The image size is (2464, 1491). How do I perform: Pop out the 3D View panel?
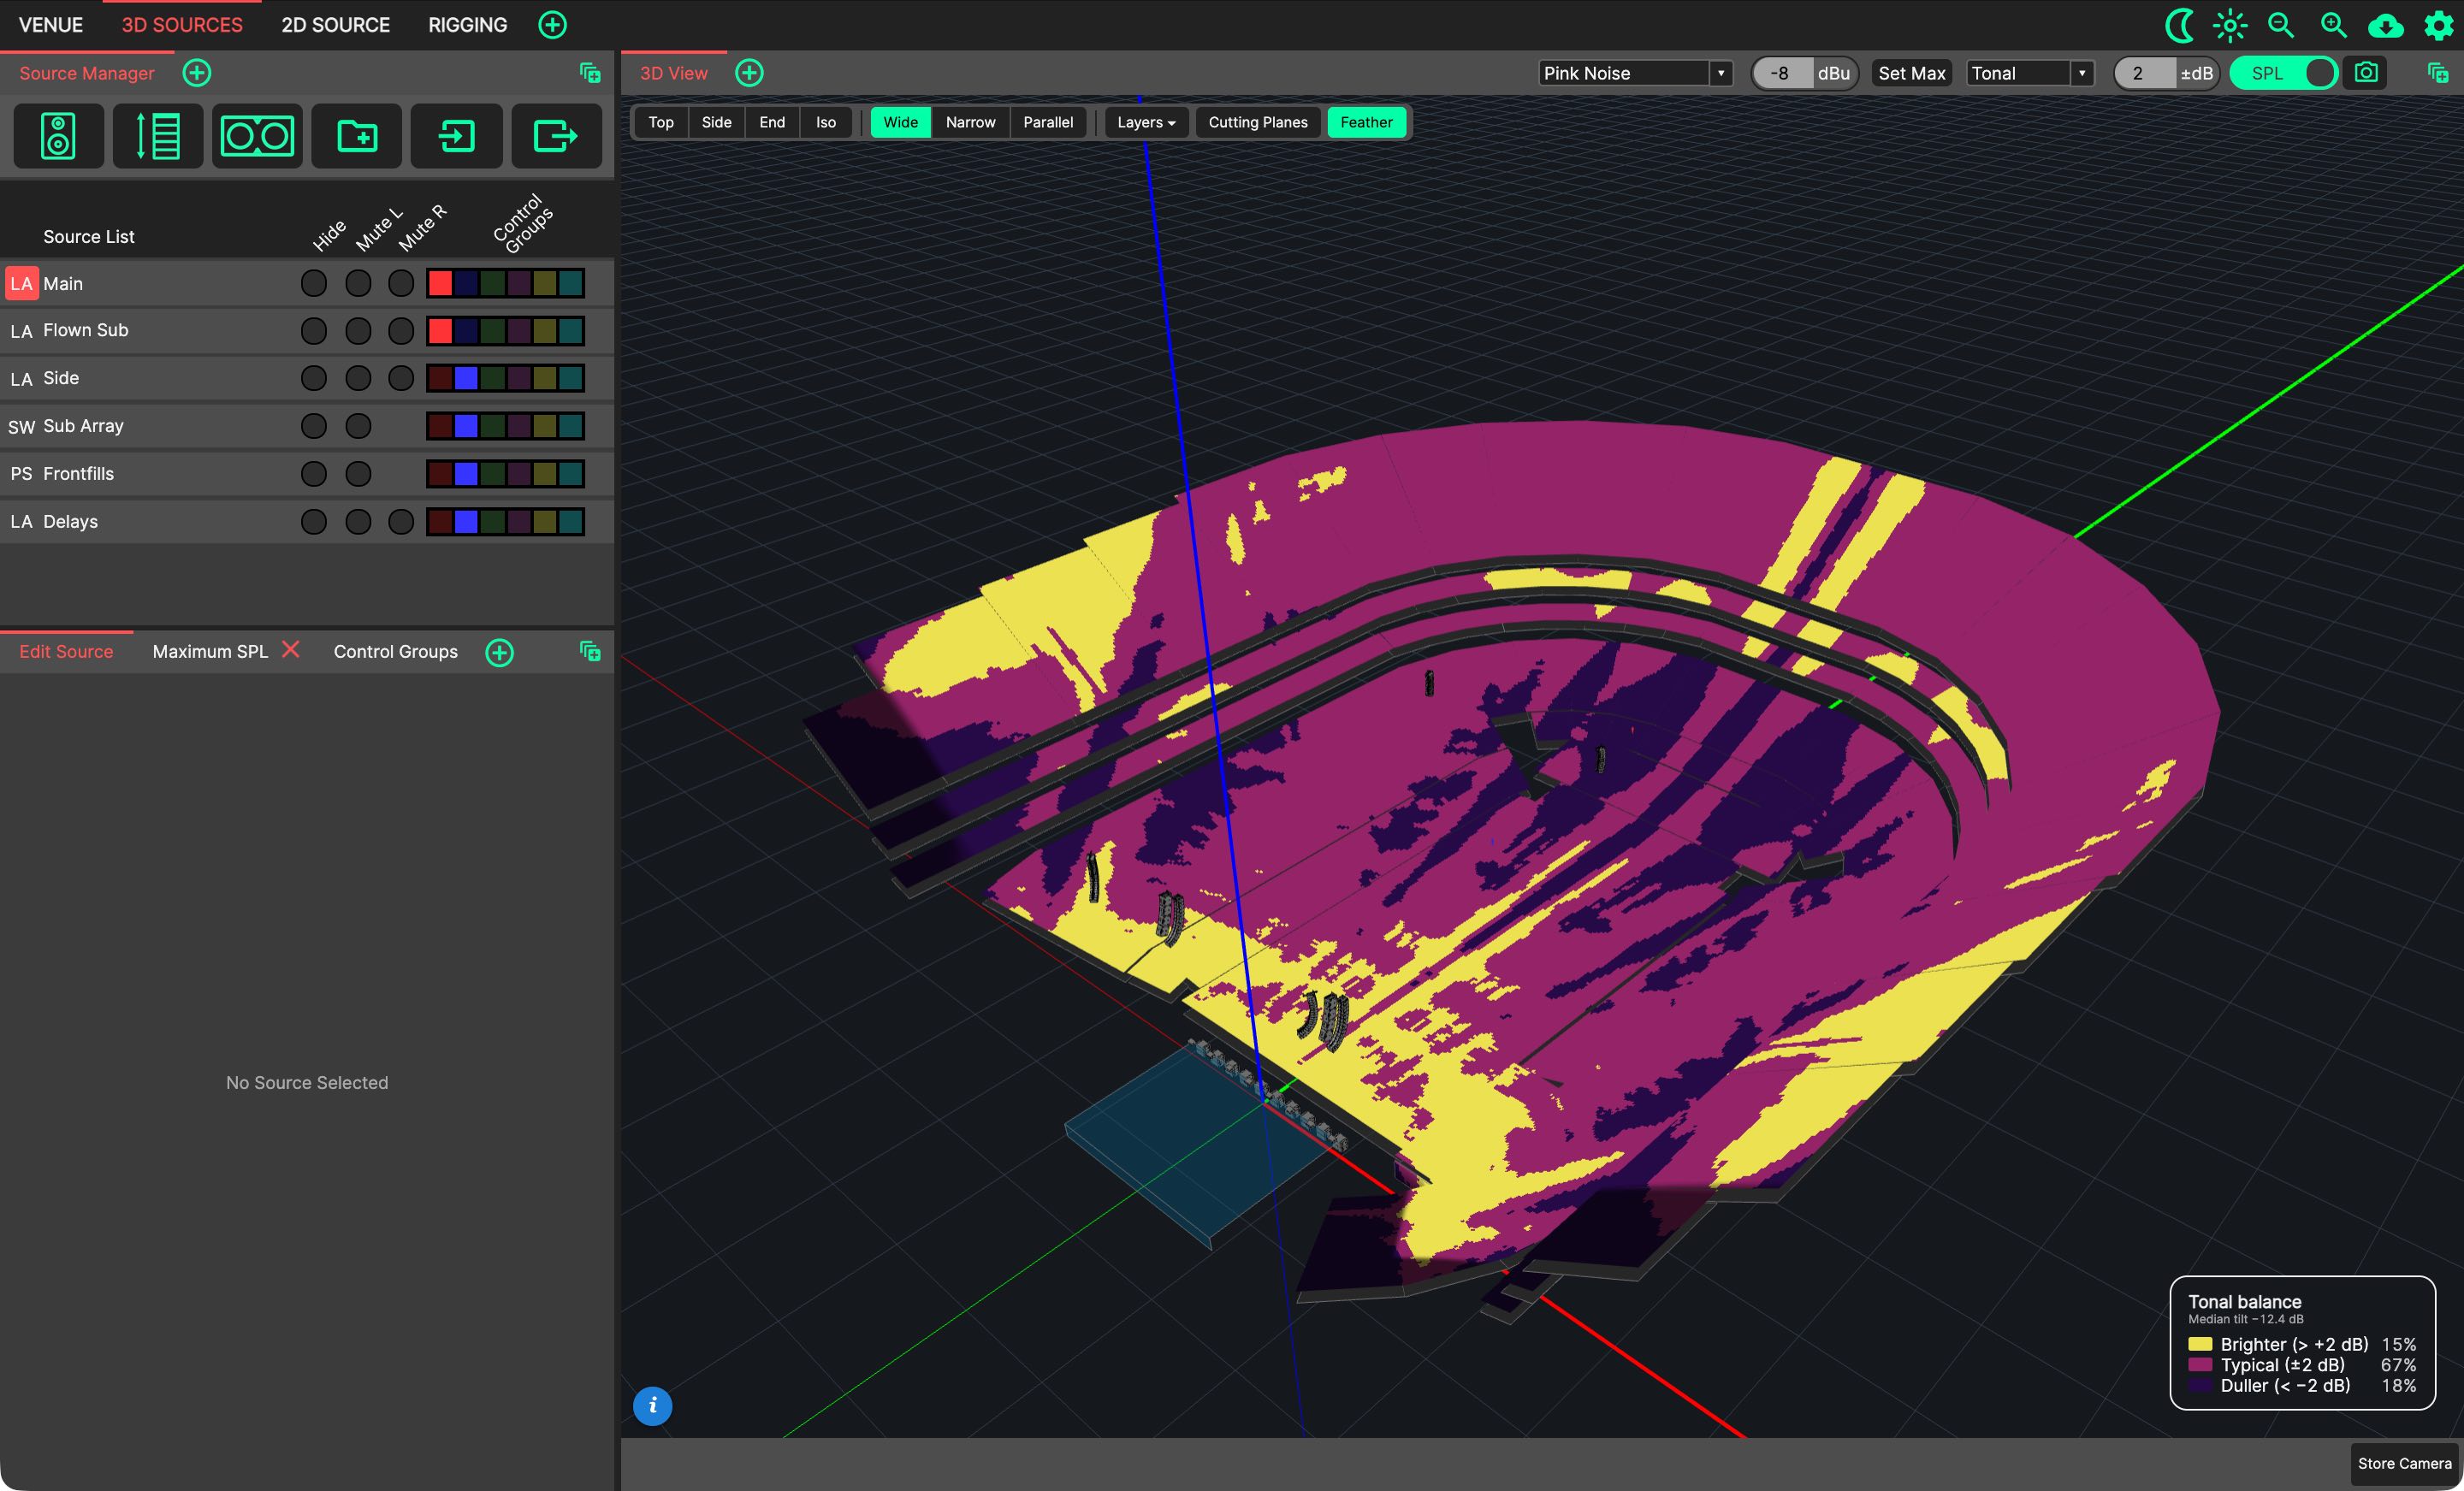tap(2438, 73)
